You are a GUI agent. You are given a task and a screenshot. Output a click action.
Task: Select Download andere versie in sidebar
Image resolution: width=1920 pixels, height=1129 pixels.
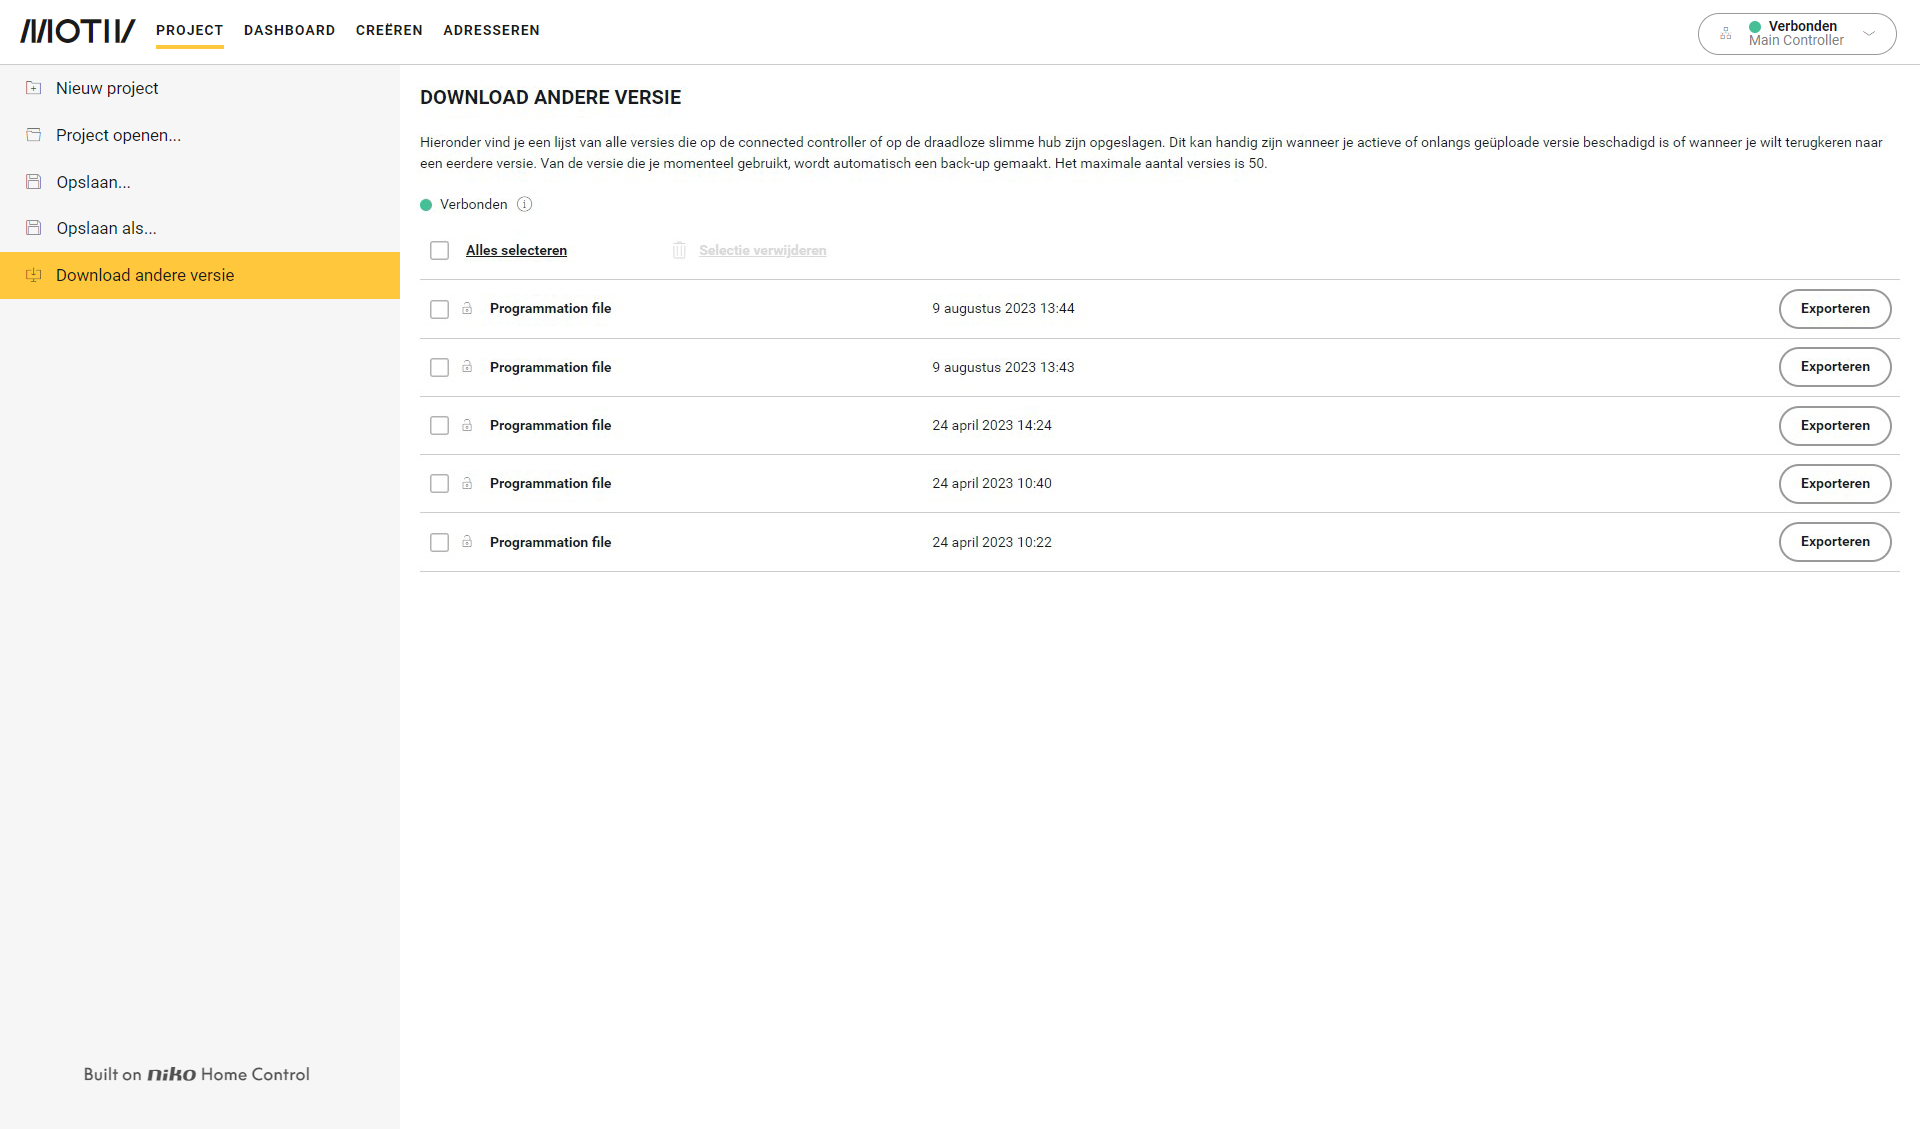(x=200, y=275)
